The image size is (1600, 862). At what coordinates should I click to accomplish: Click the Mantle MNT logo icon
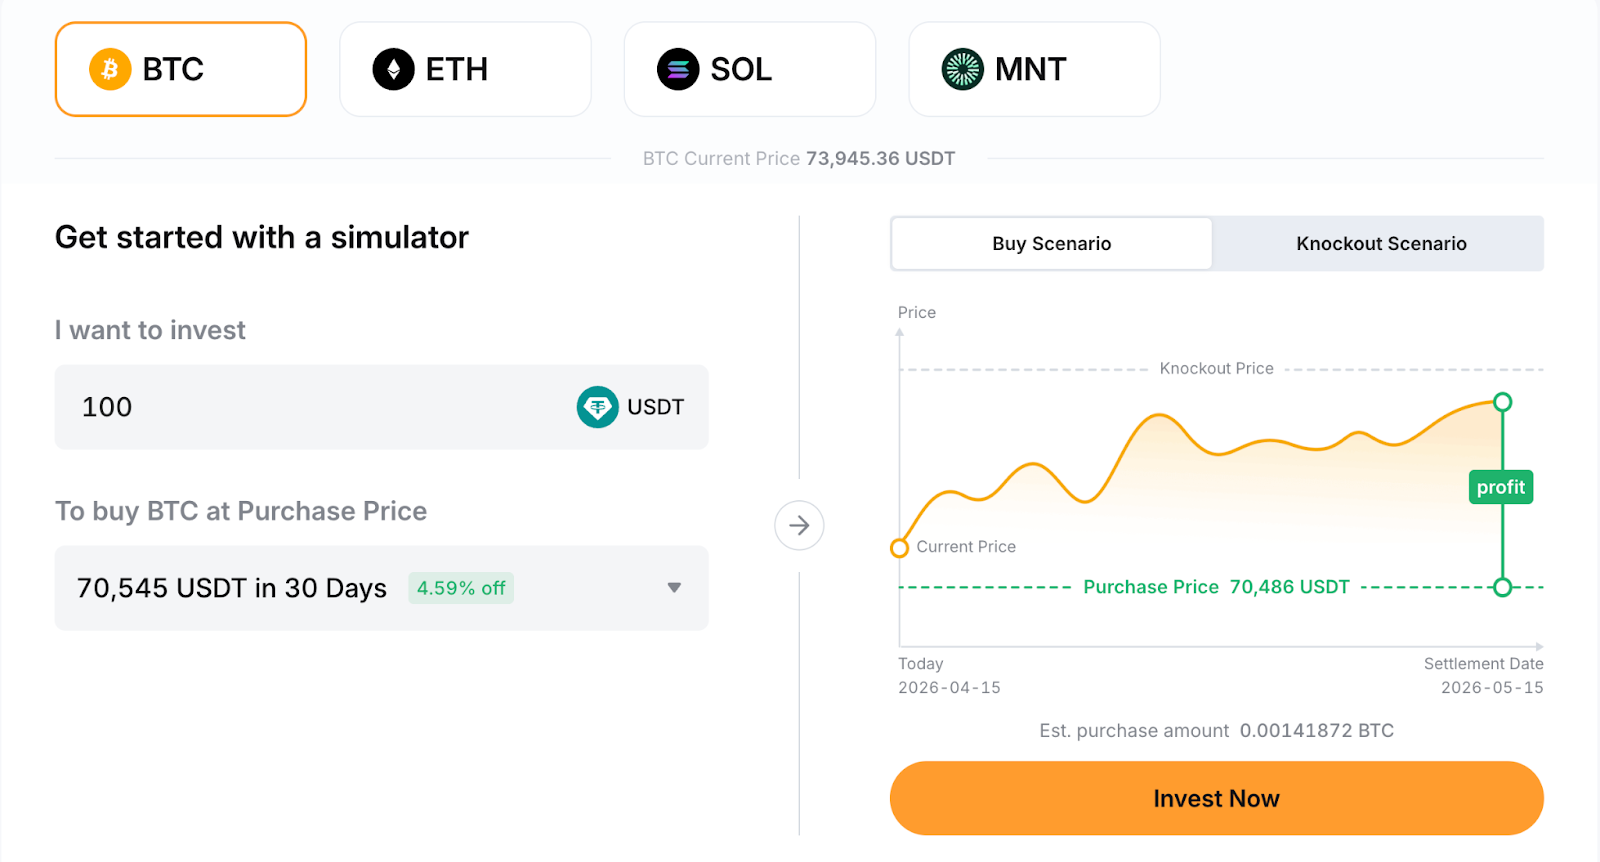tap(963, 69)
